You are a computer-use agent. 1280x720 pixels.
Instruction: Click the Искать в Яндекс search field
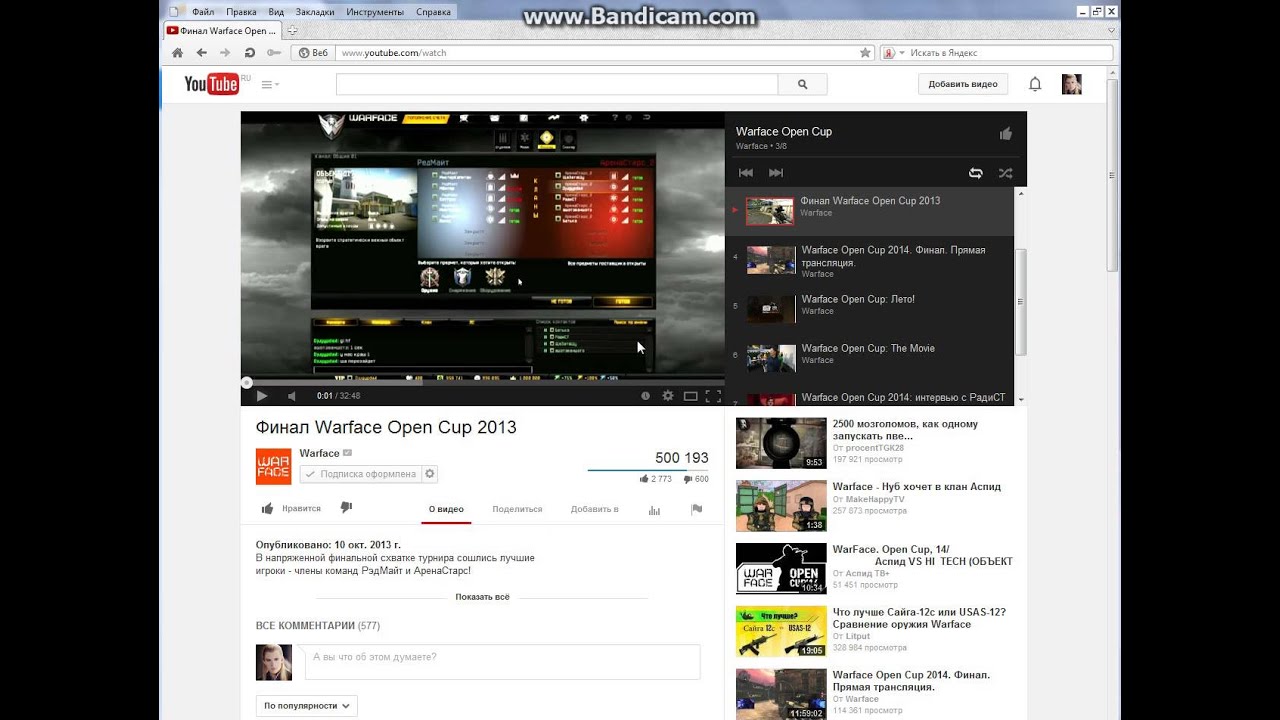(1009, 53)
